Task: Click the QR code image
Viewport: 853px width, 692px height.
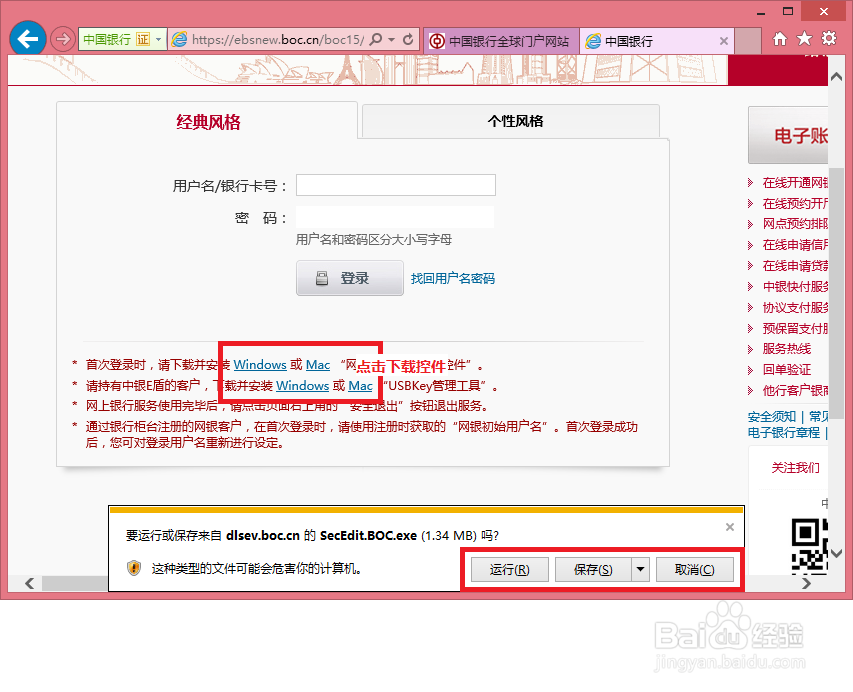Action: coord(809,546)
